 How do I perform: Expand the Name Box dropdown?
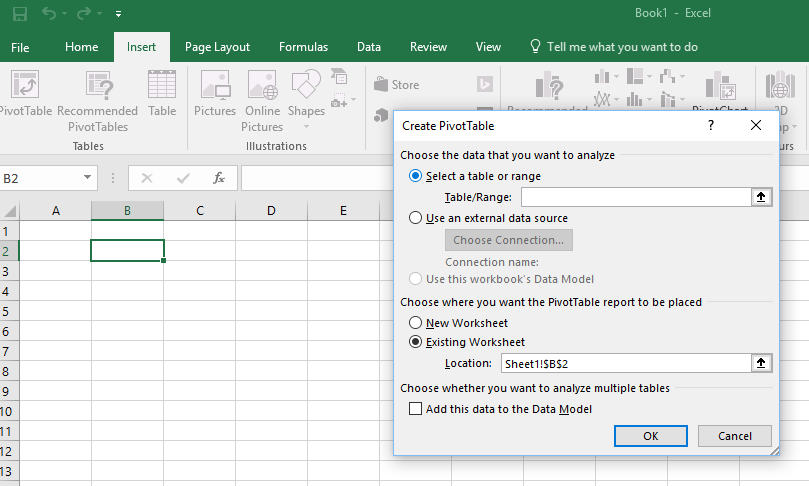point(89,178)
